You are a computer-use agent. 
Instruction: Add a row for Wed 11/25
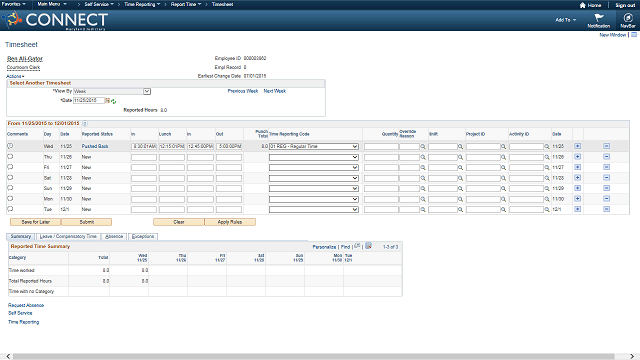click(x=578, y=146)
